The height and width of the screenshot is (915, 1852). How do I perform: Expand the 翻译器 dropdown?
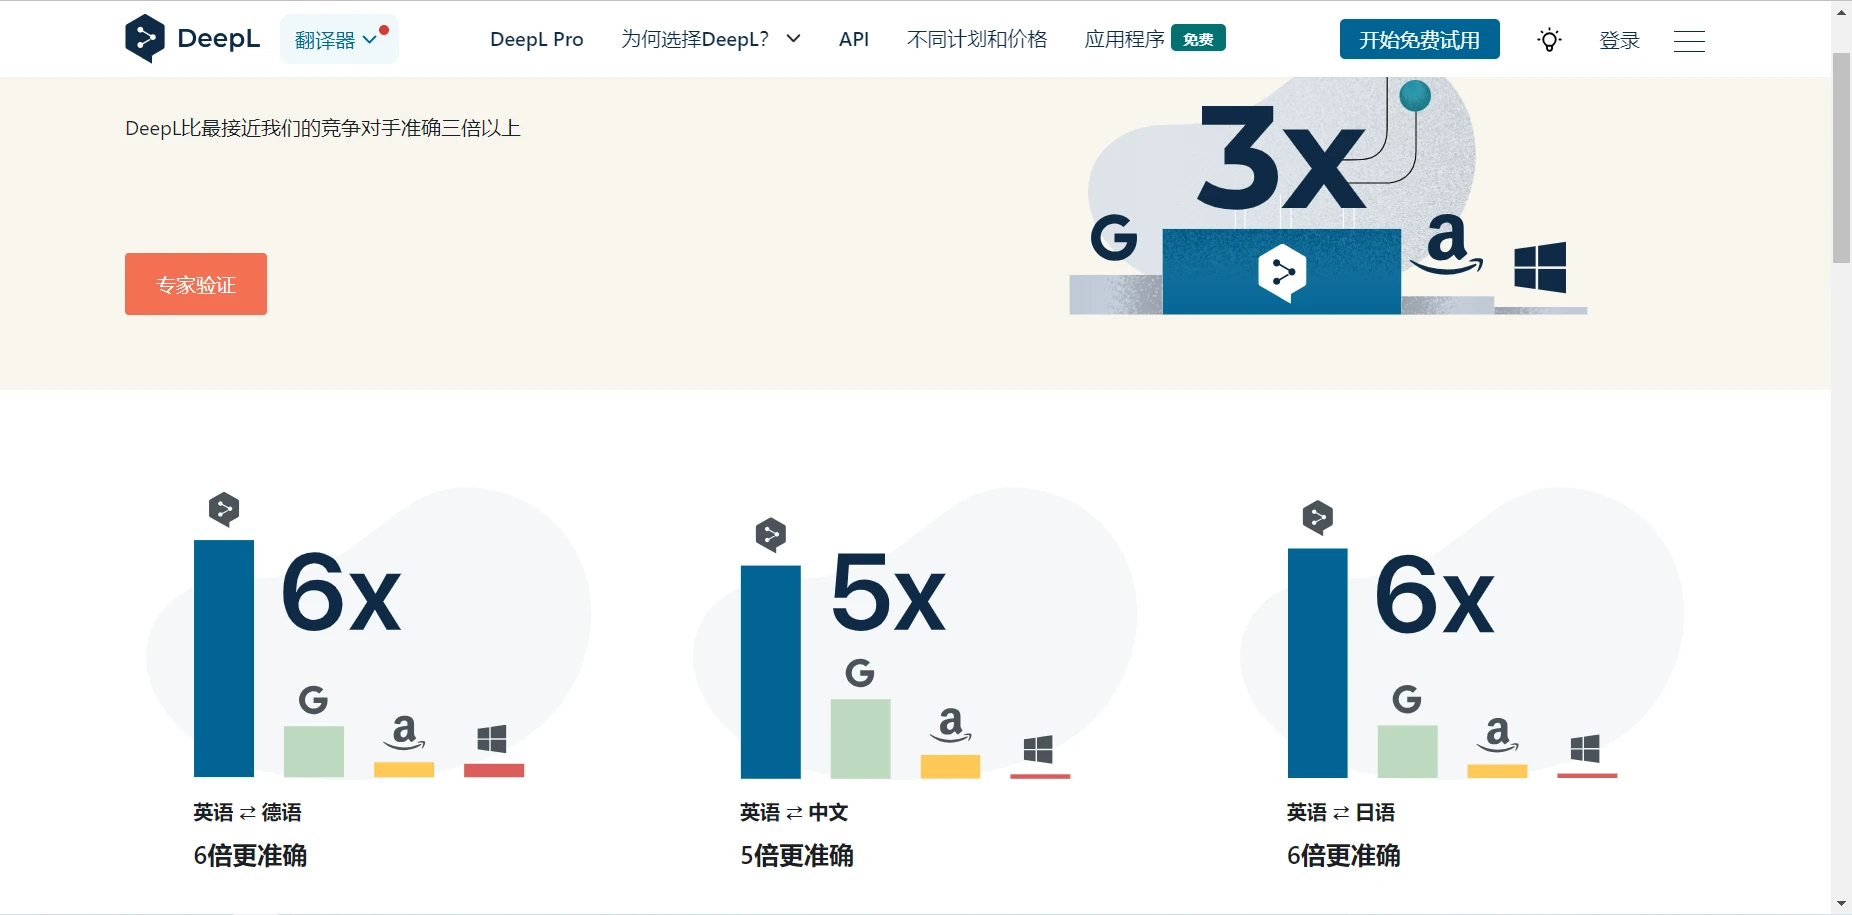[338, 40]
